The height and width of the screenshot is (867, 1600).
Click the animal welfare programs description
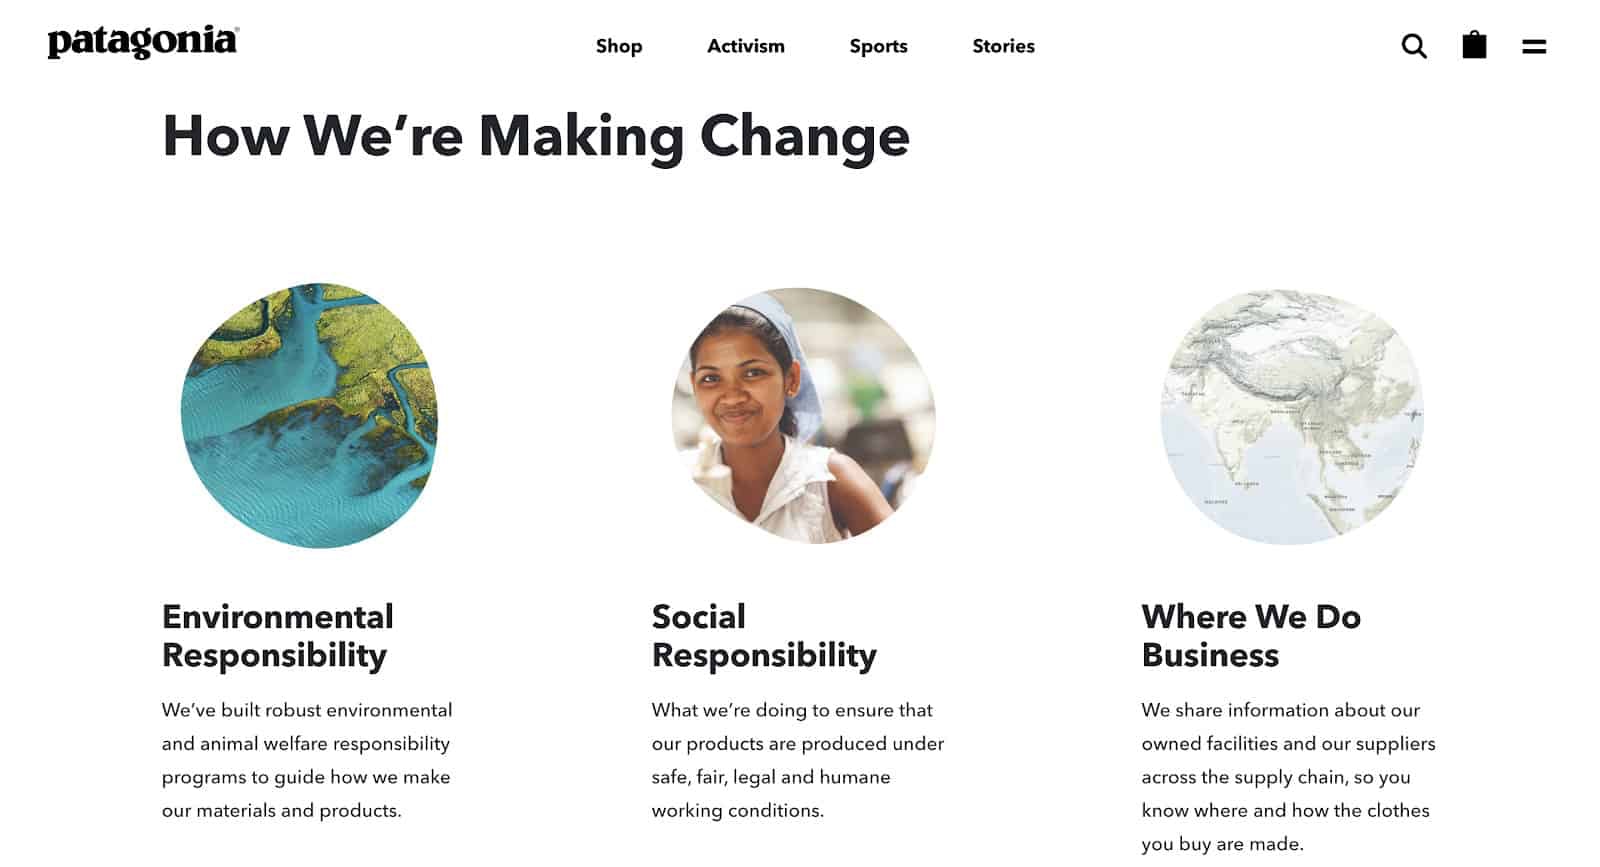pyautogui.click(x=307, y=760)
